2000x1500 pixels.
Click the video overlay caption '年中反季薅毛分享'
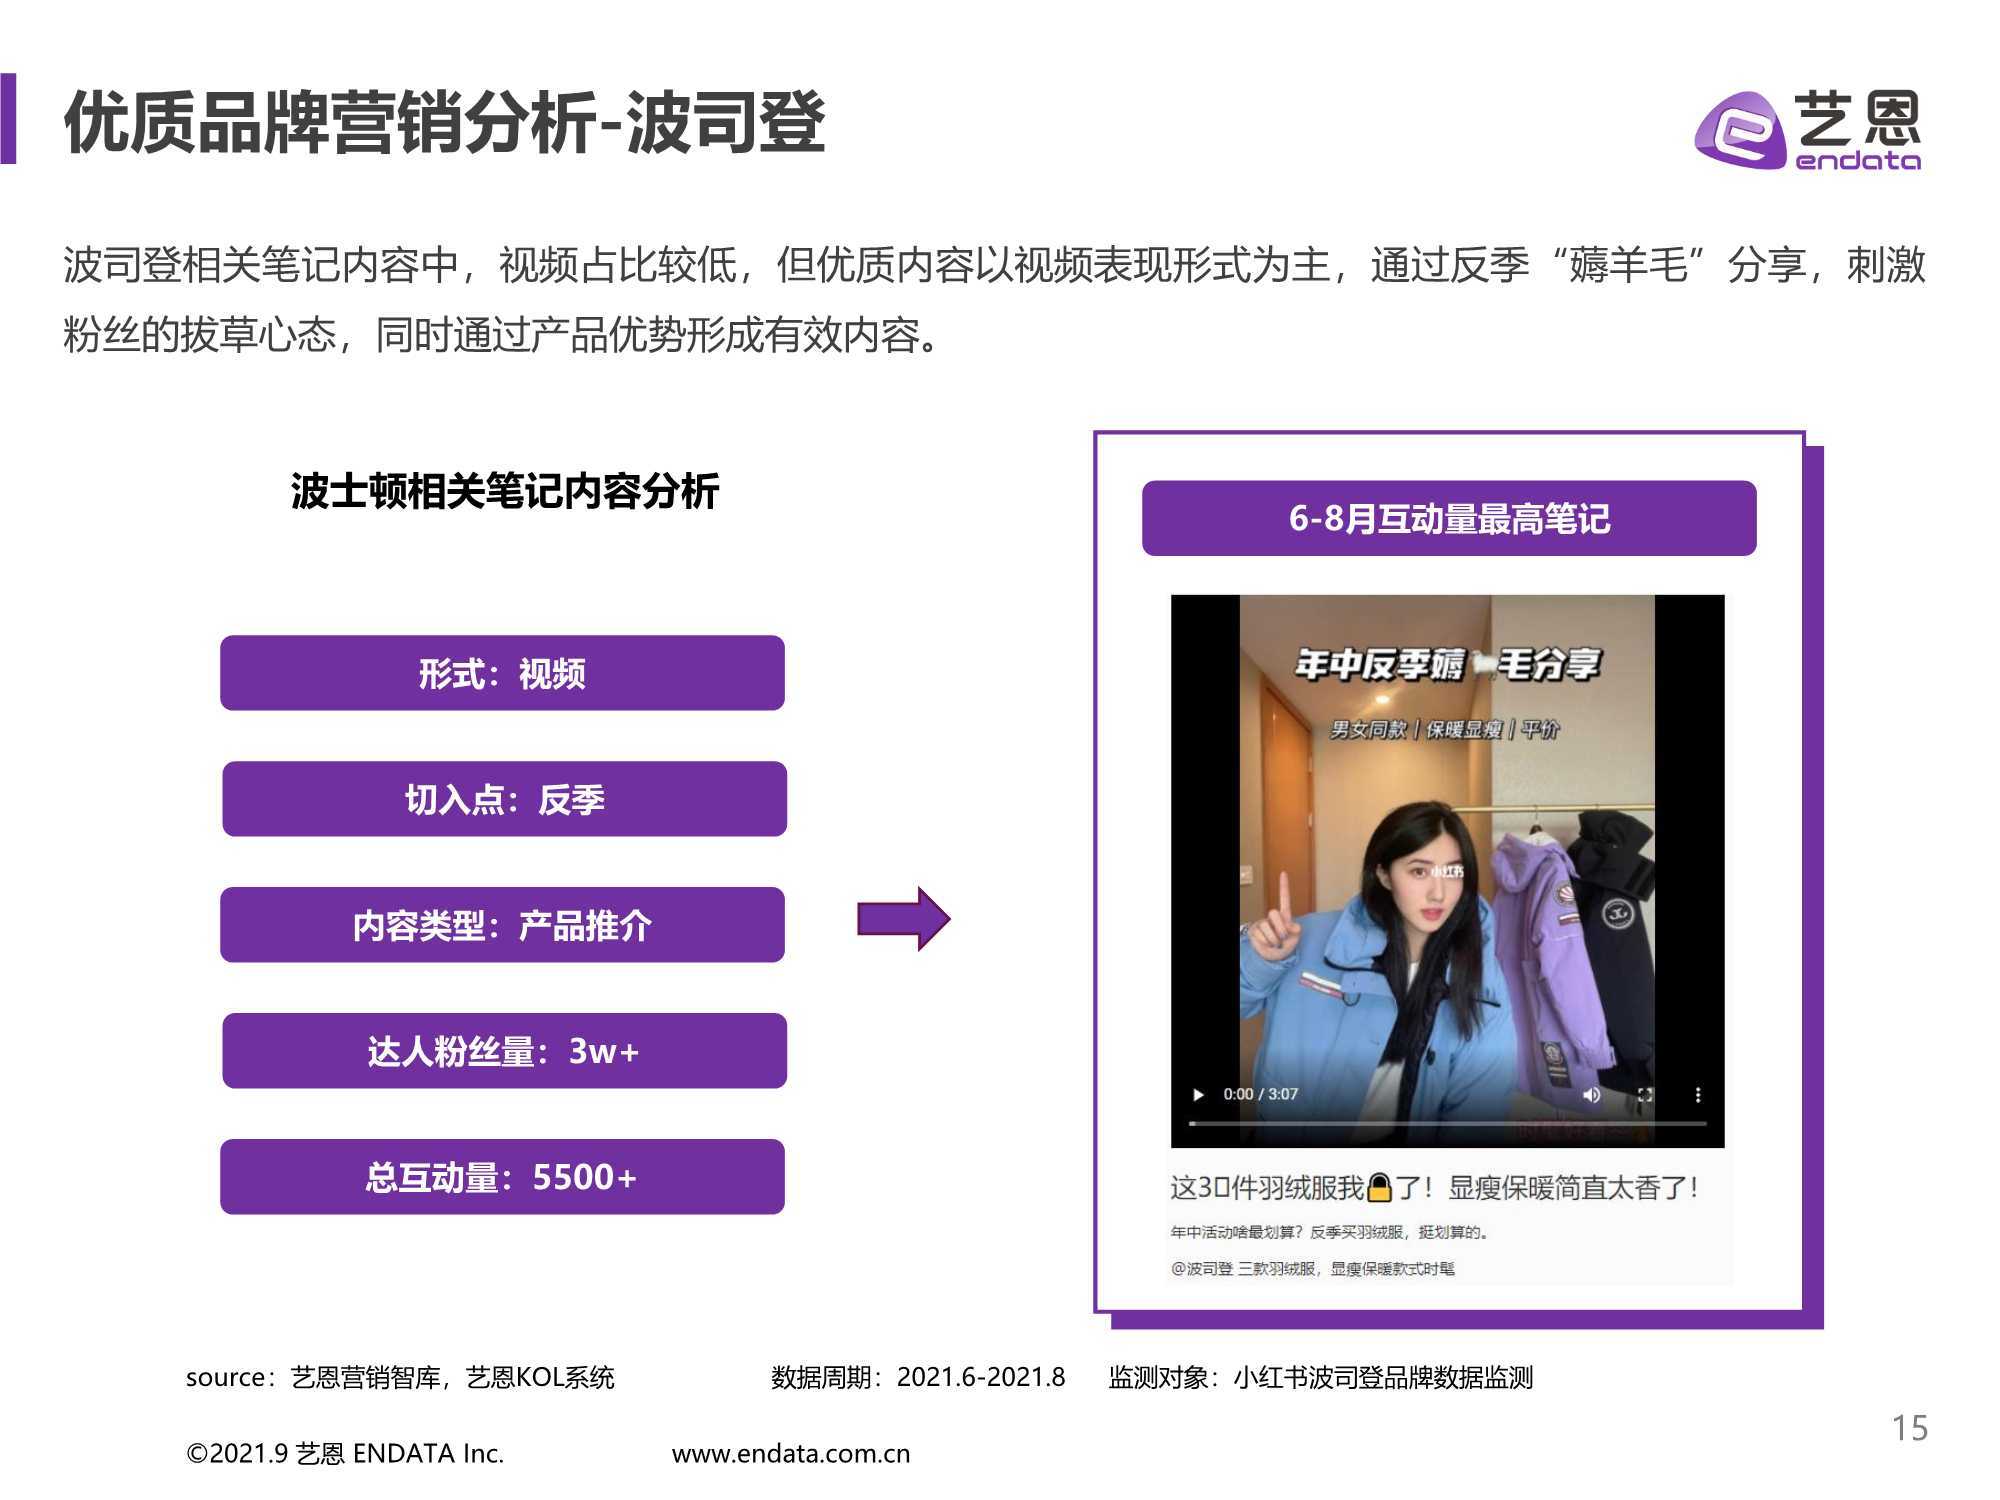tap(1447, 664)
